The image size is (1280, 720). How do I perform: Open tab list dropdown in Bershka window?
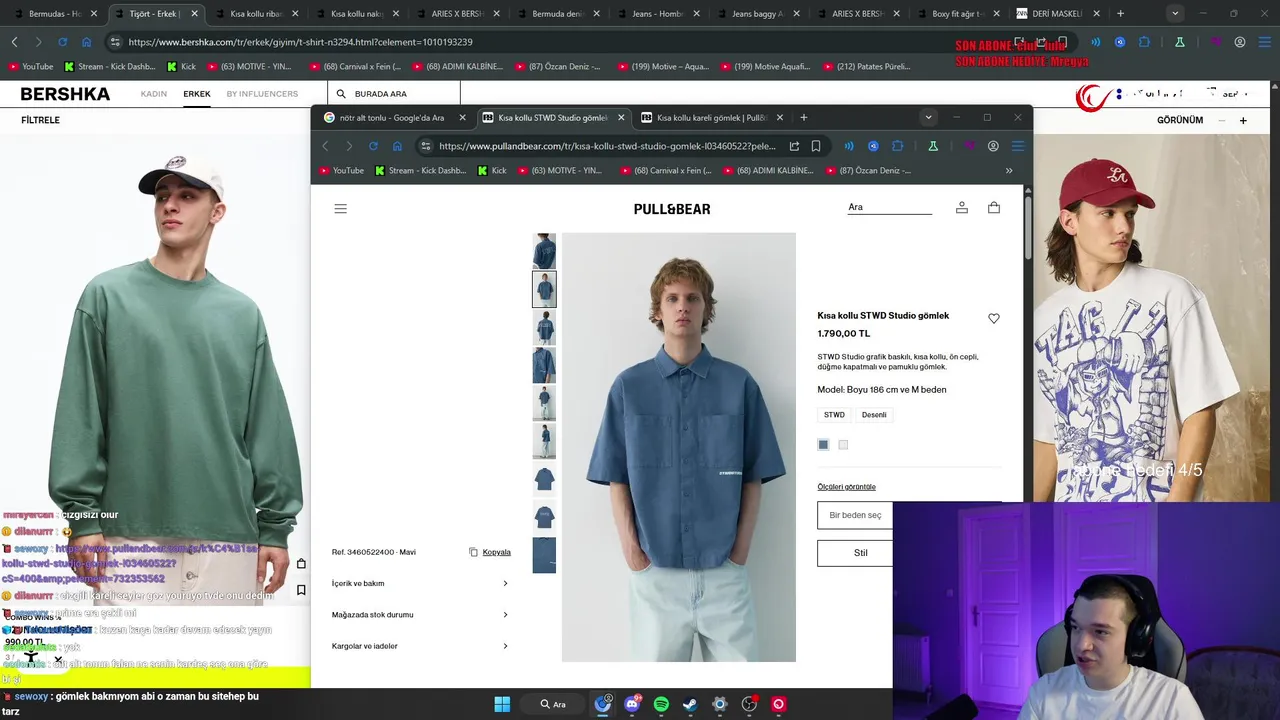(x=1175, y=14)
